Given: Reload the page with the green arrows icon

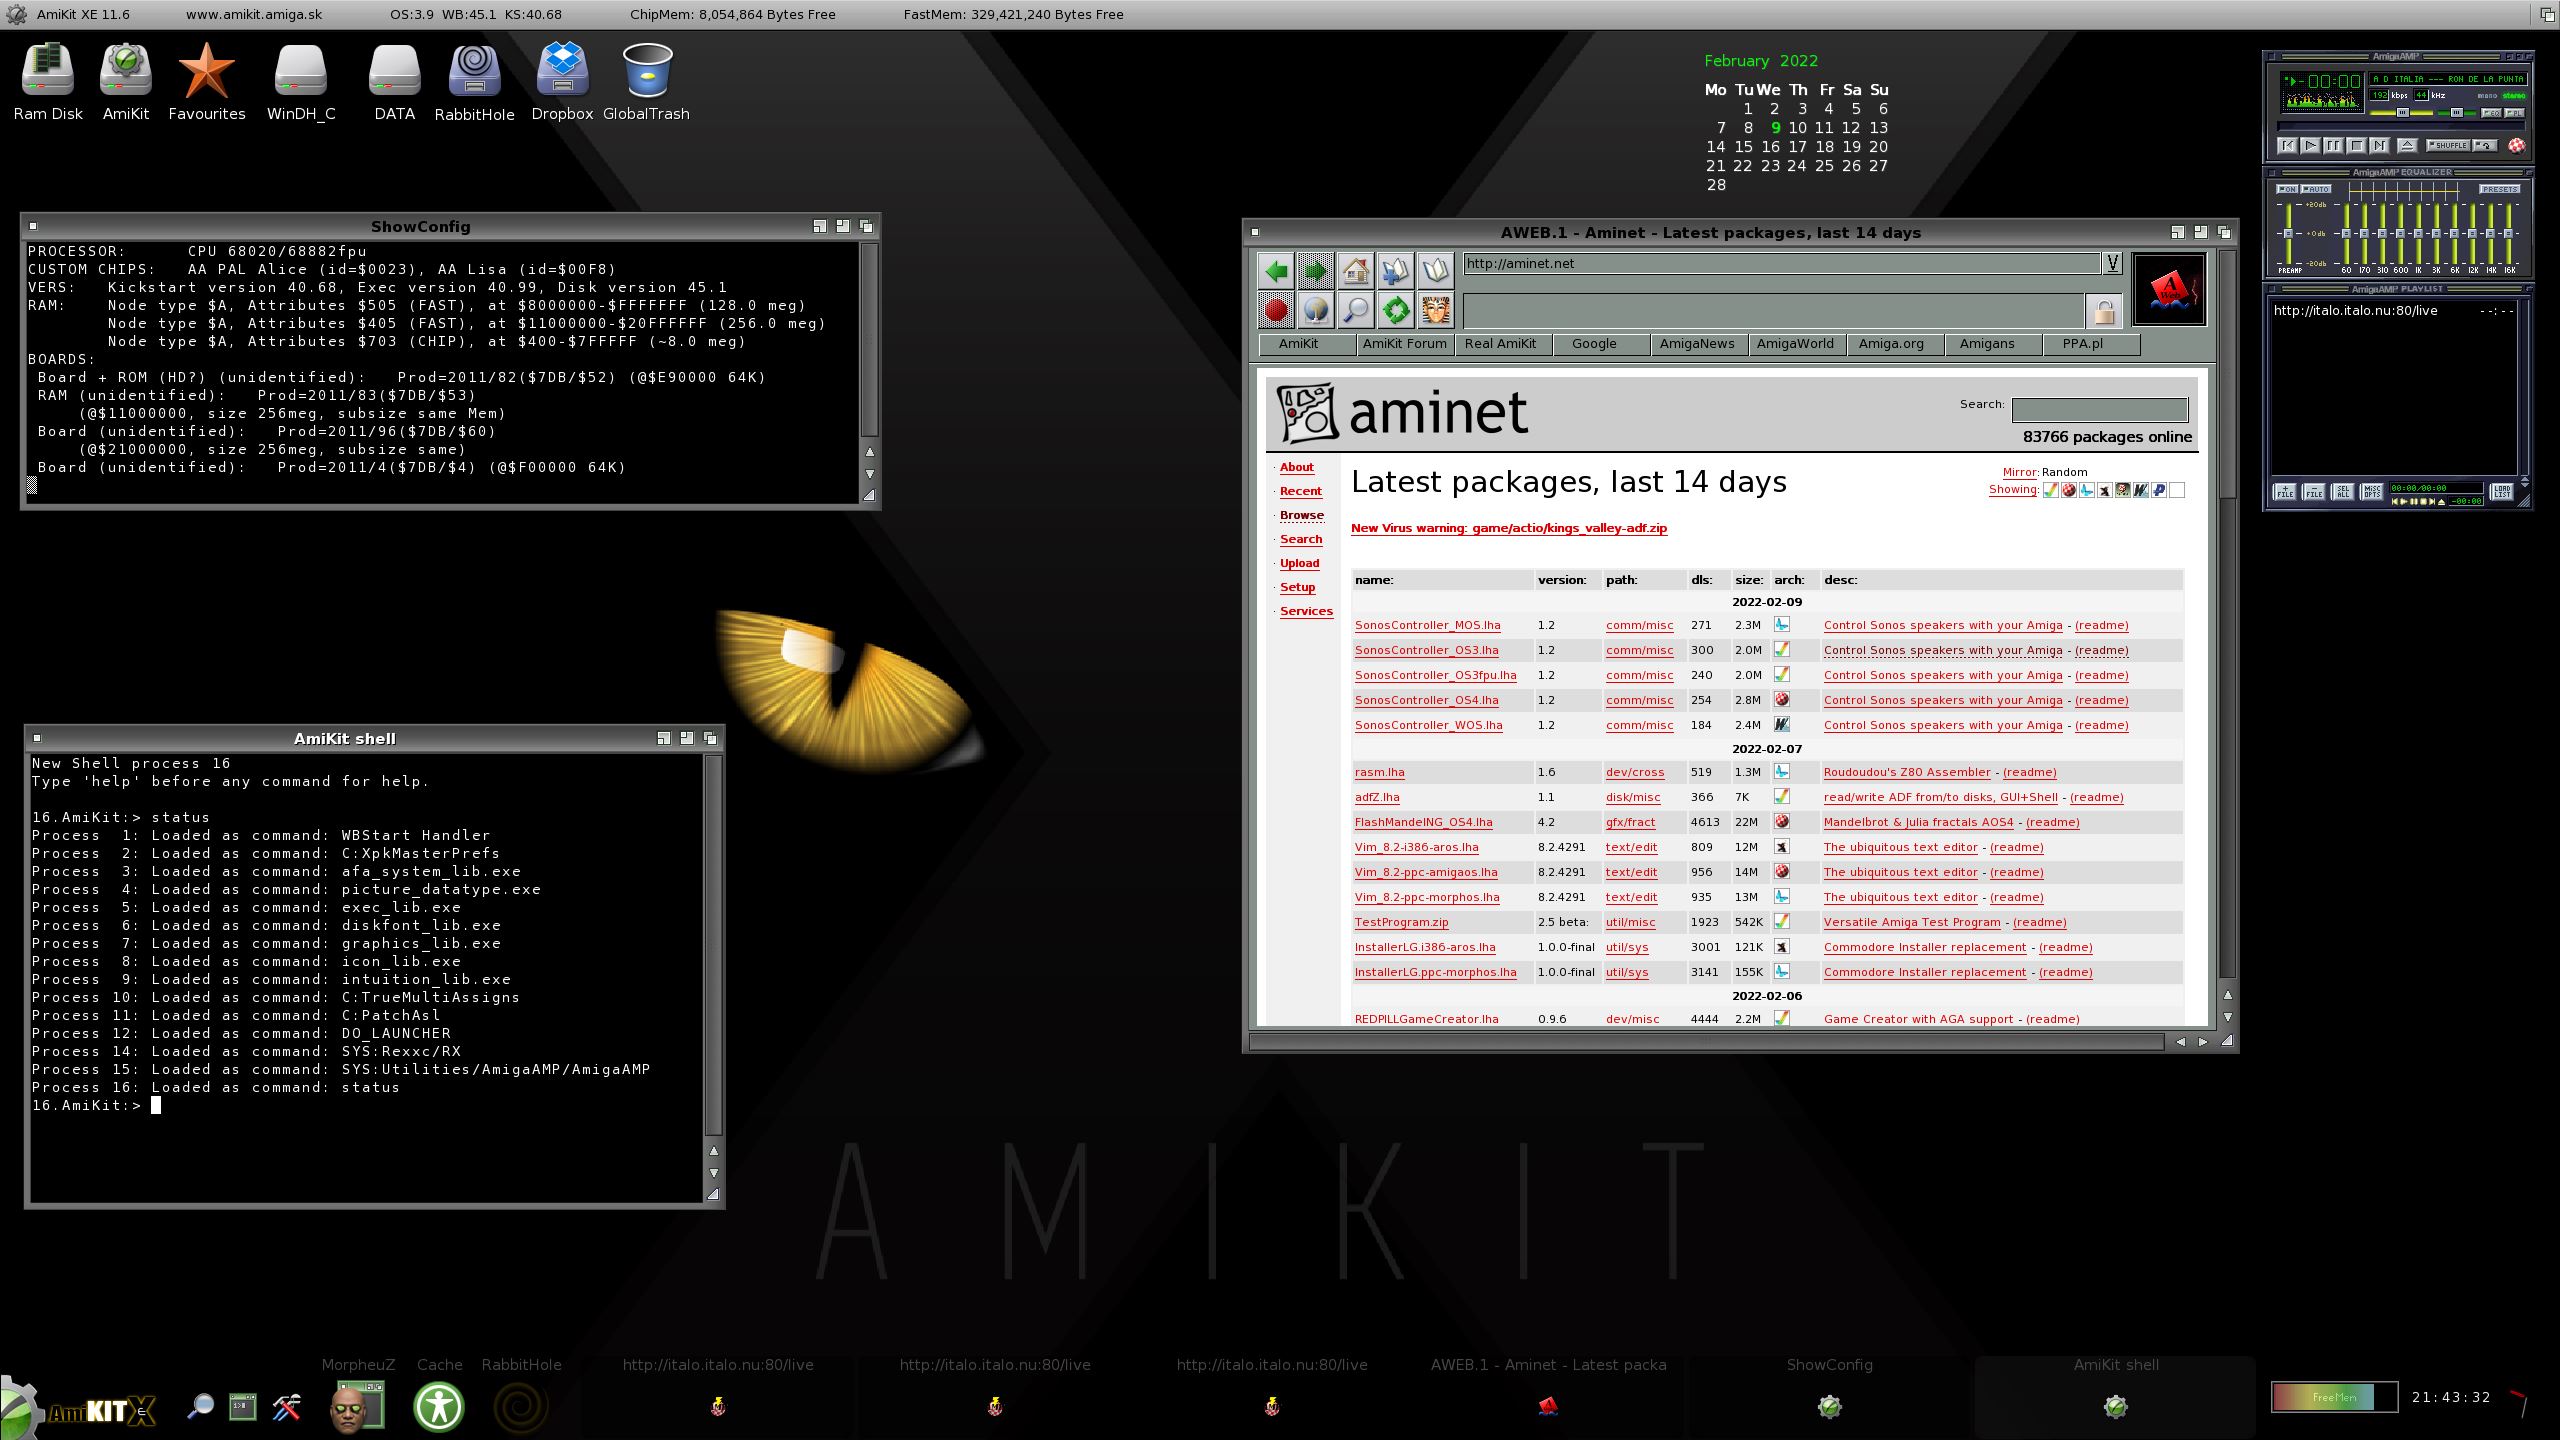Looking at the screenshot, I should [1396, 311].
